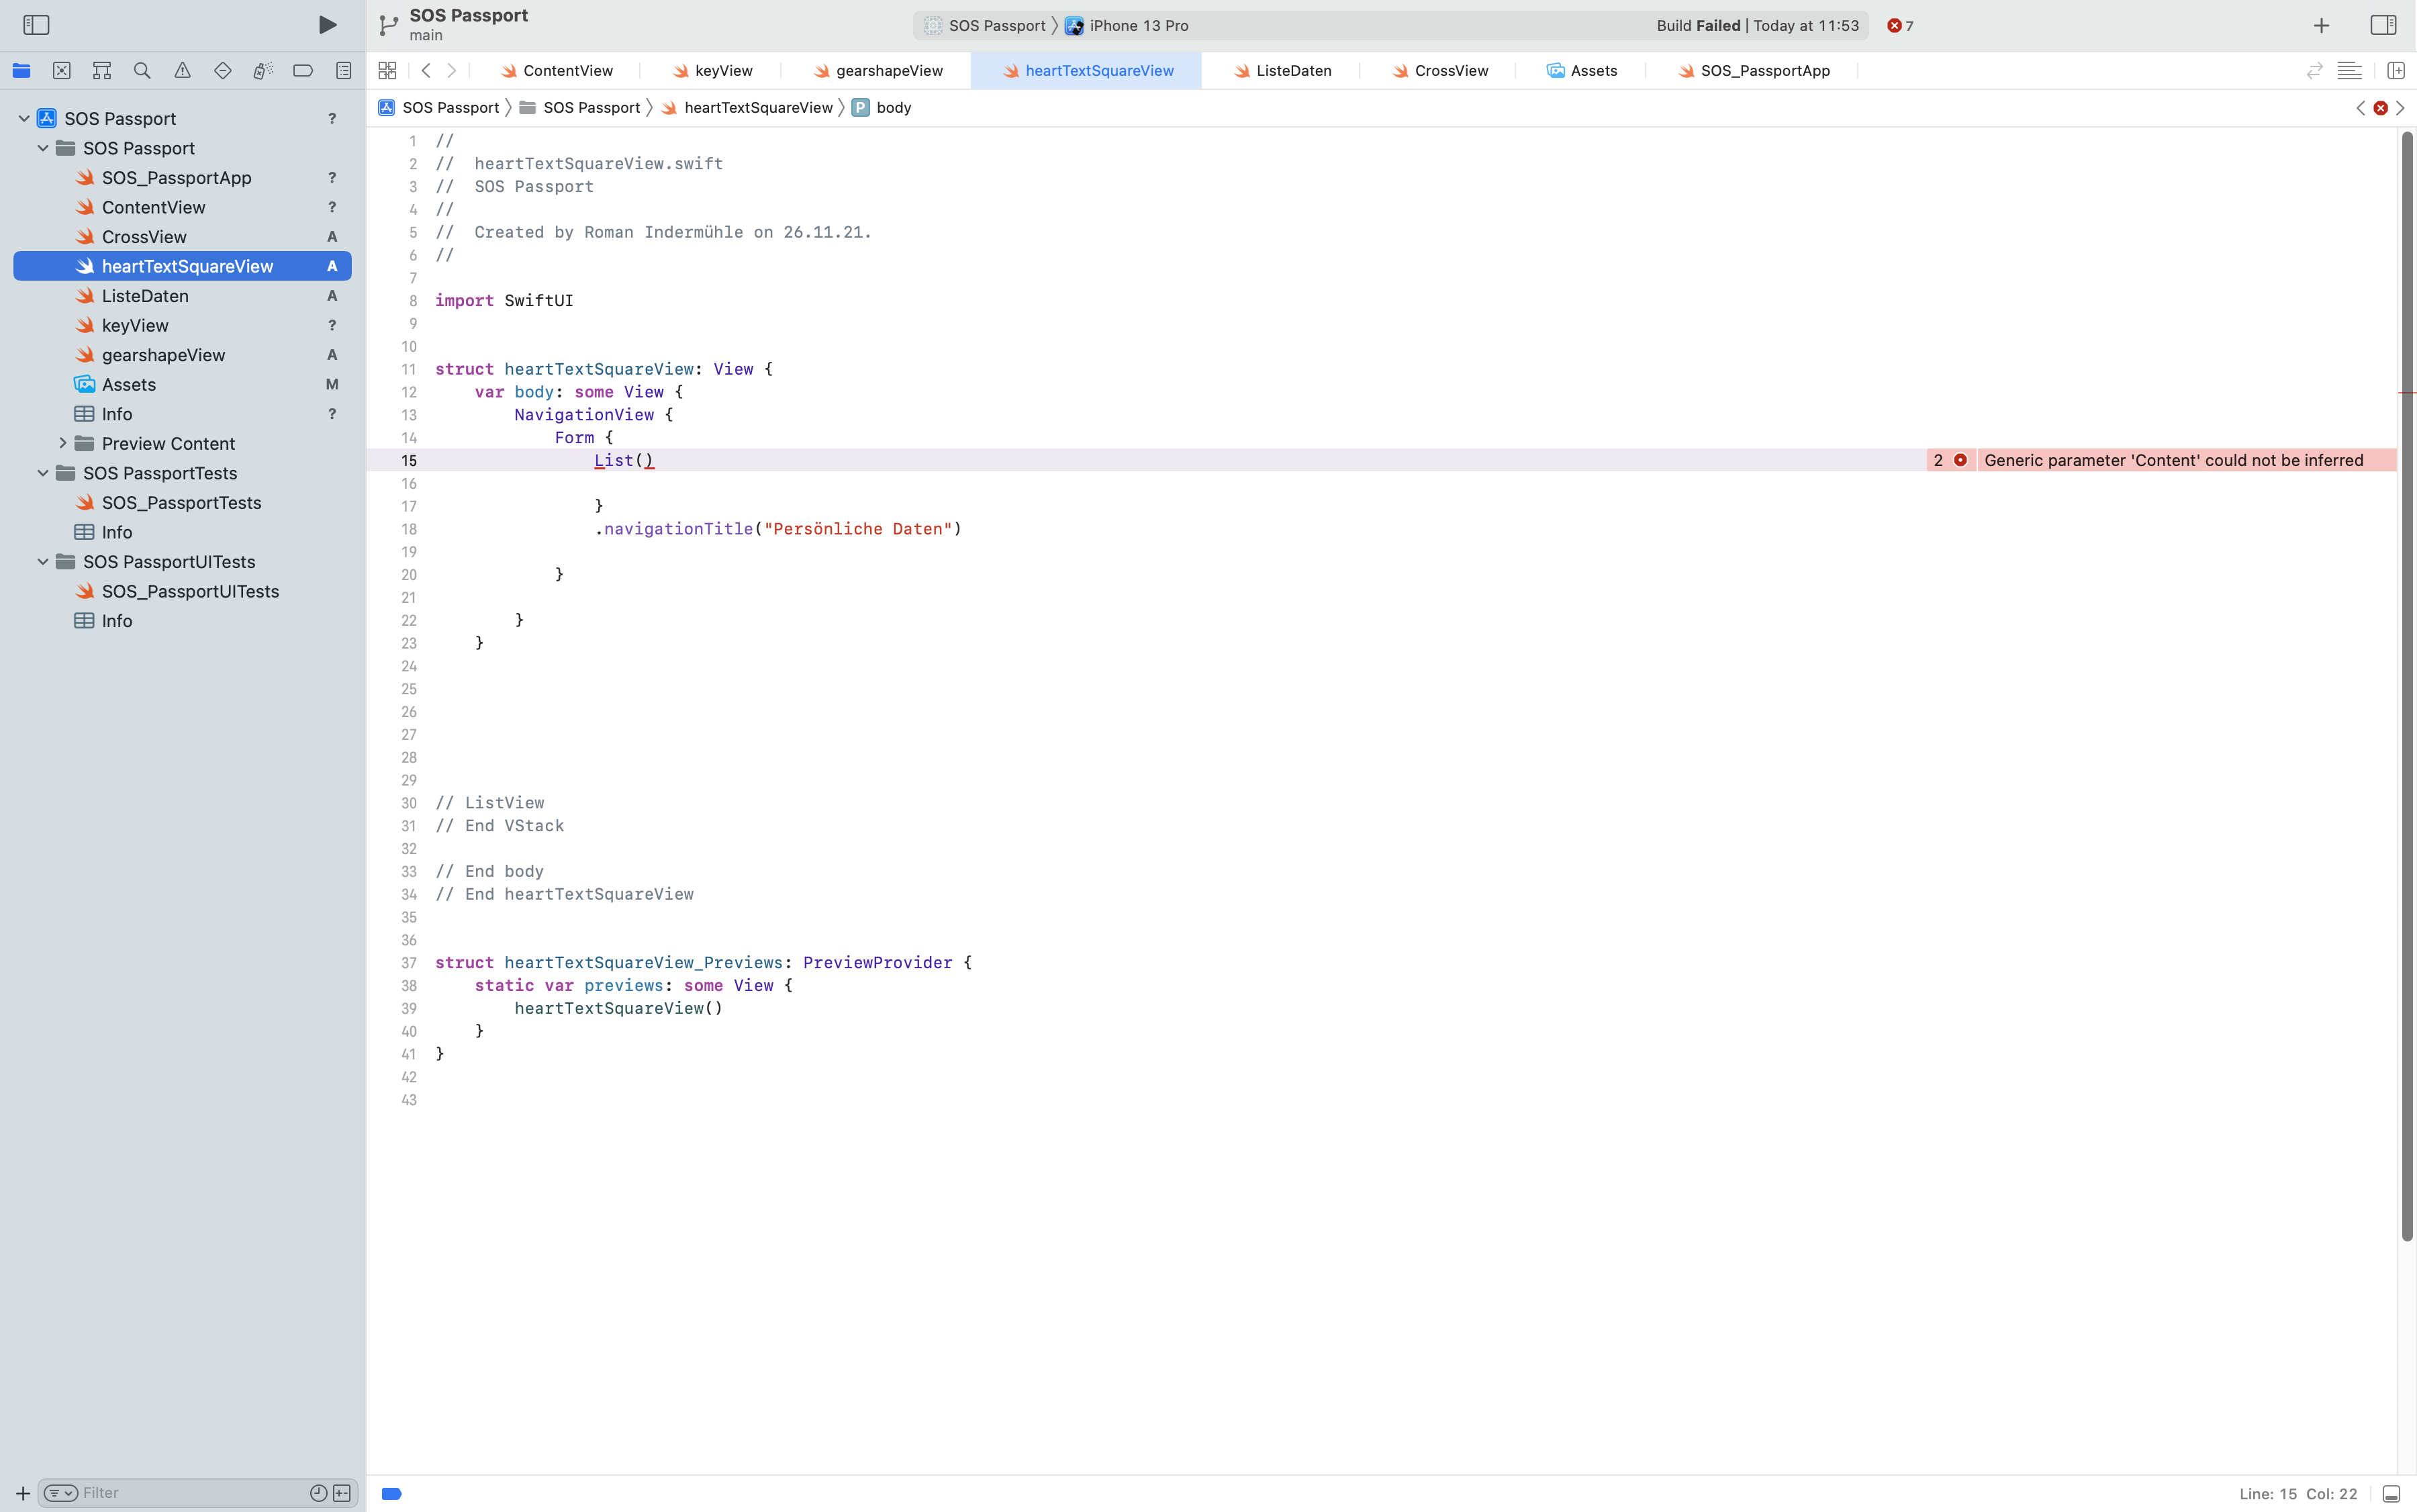Open the Breakpoint navigator icon
2417x1512 pixels.
[303, 70]
